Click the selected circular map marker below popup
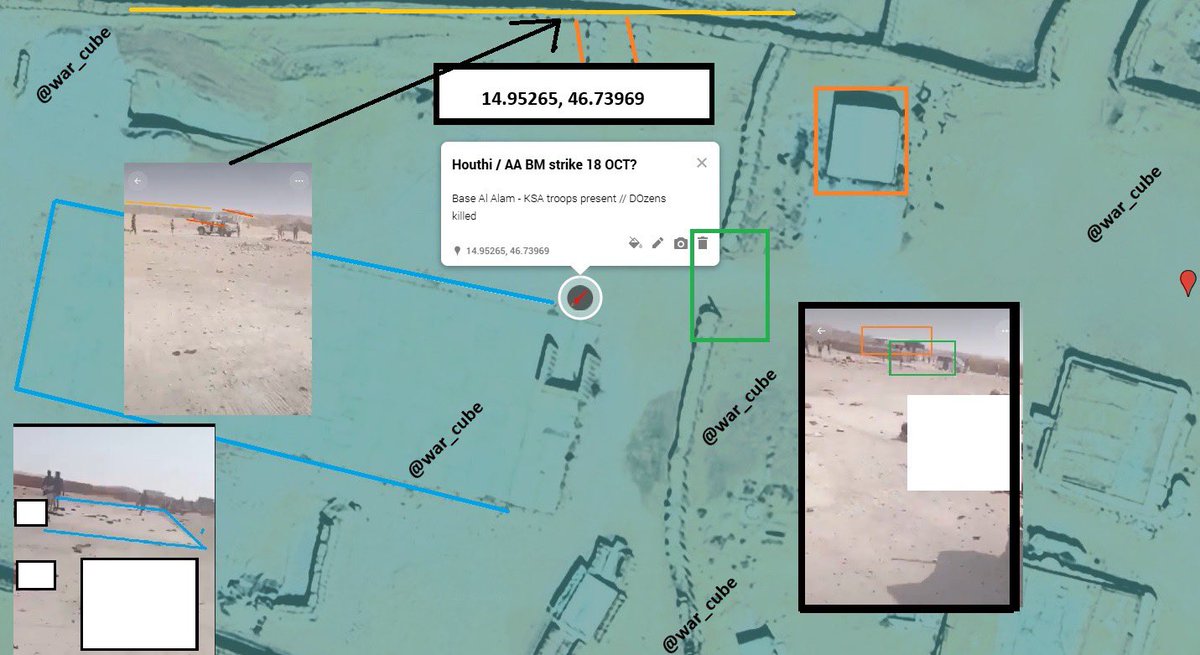Image resolution: width=1200 pixels, height=655 pixels. click(580, 297)
